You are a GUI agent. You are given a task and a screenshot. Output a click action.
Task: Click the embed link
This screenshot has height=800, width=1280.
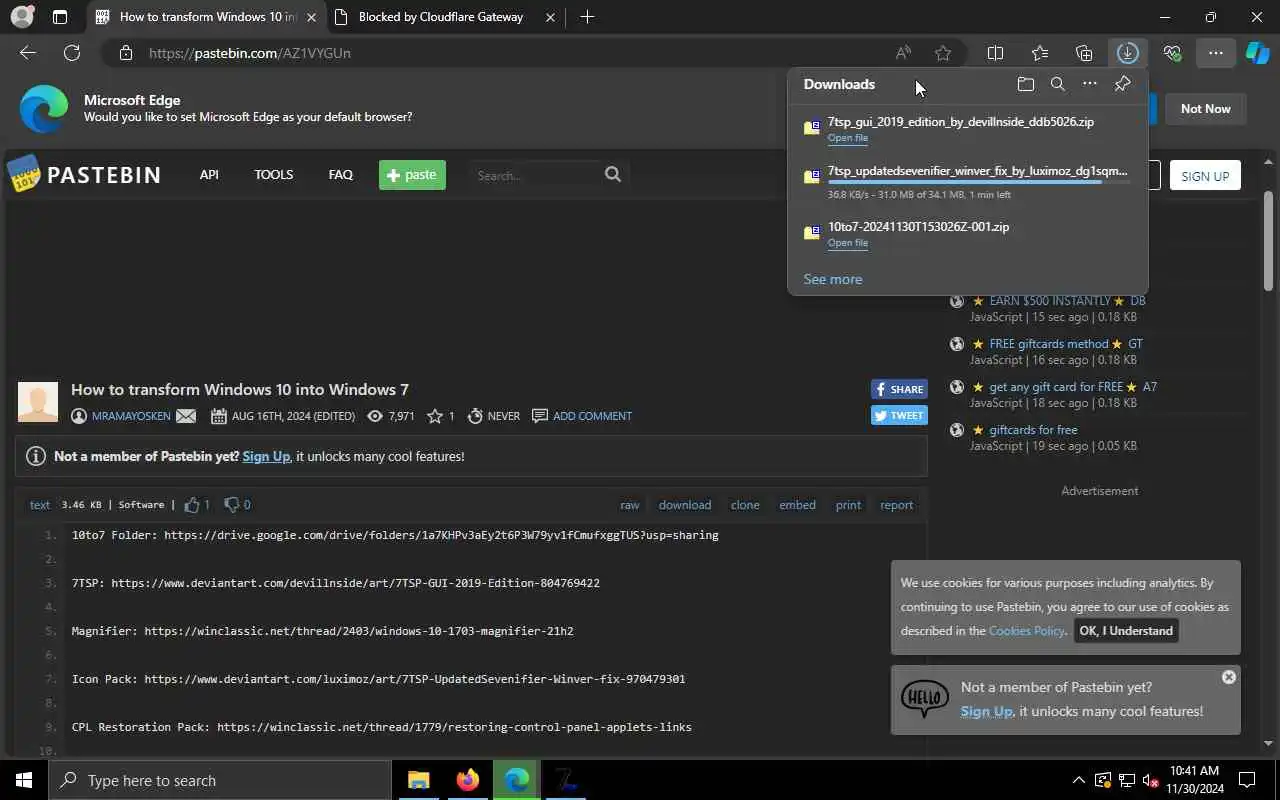click(x=797, y=505)
